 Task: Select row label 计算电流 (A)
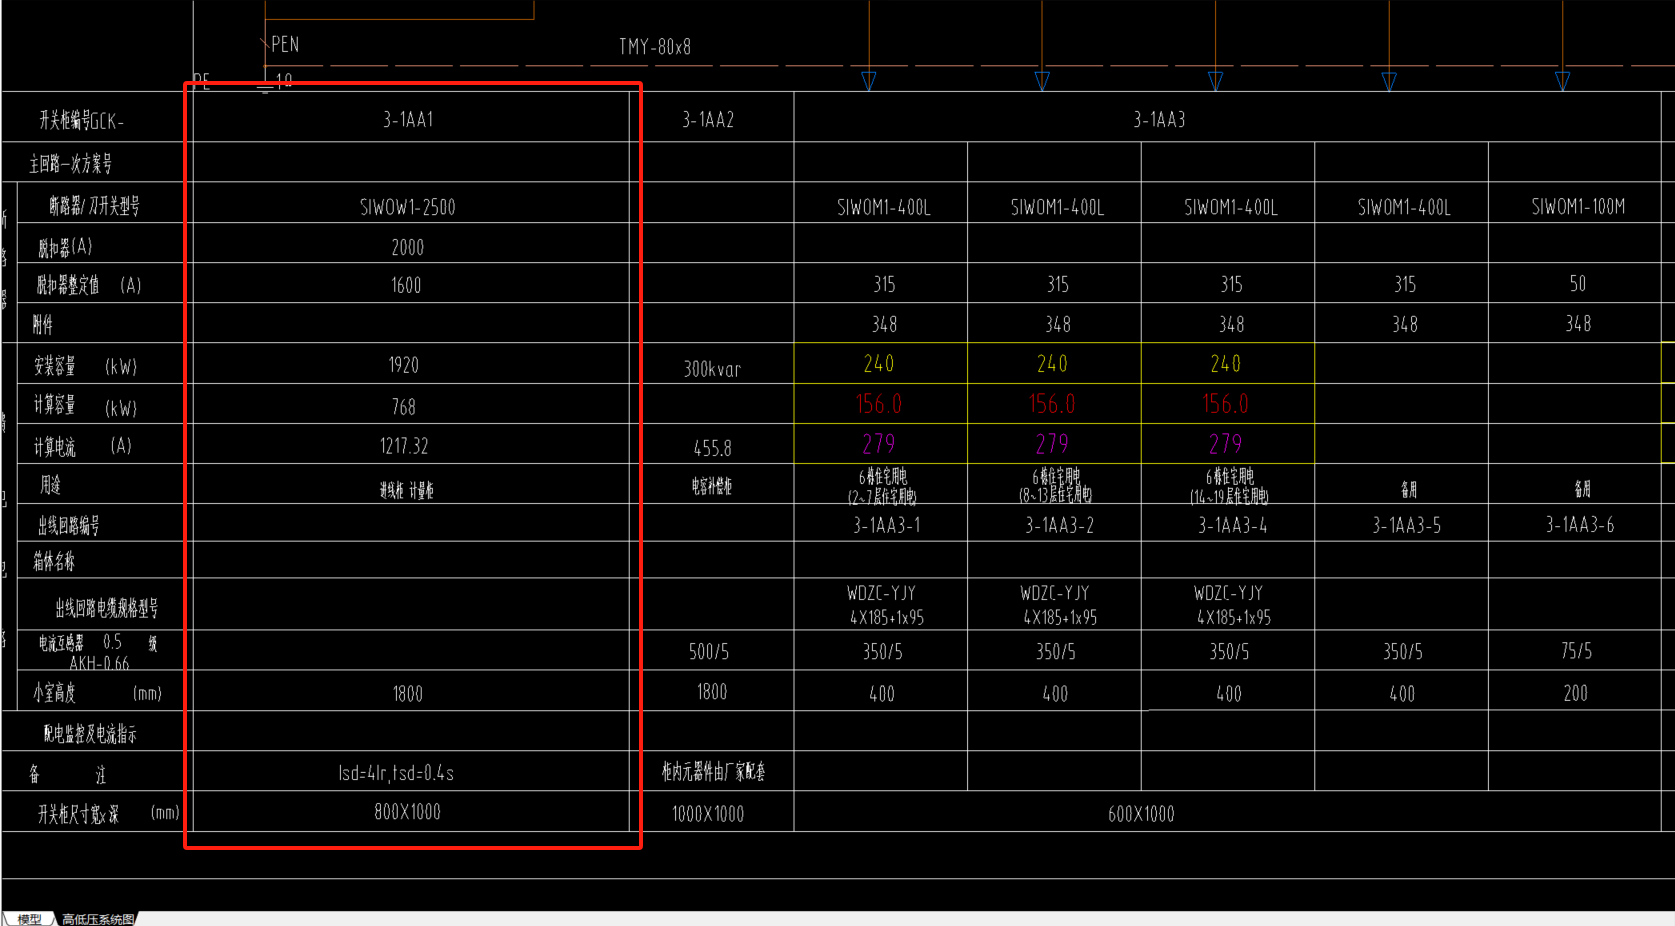click(x=83, y=446)
